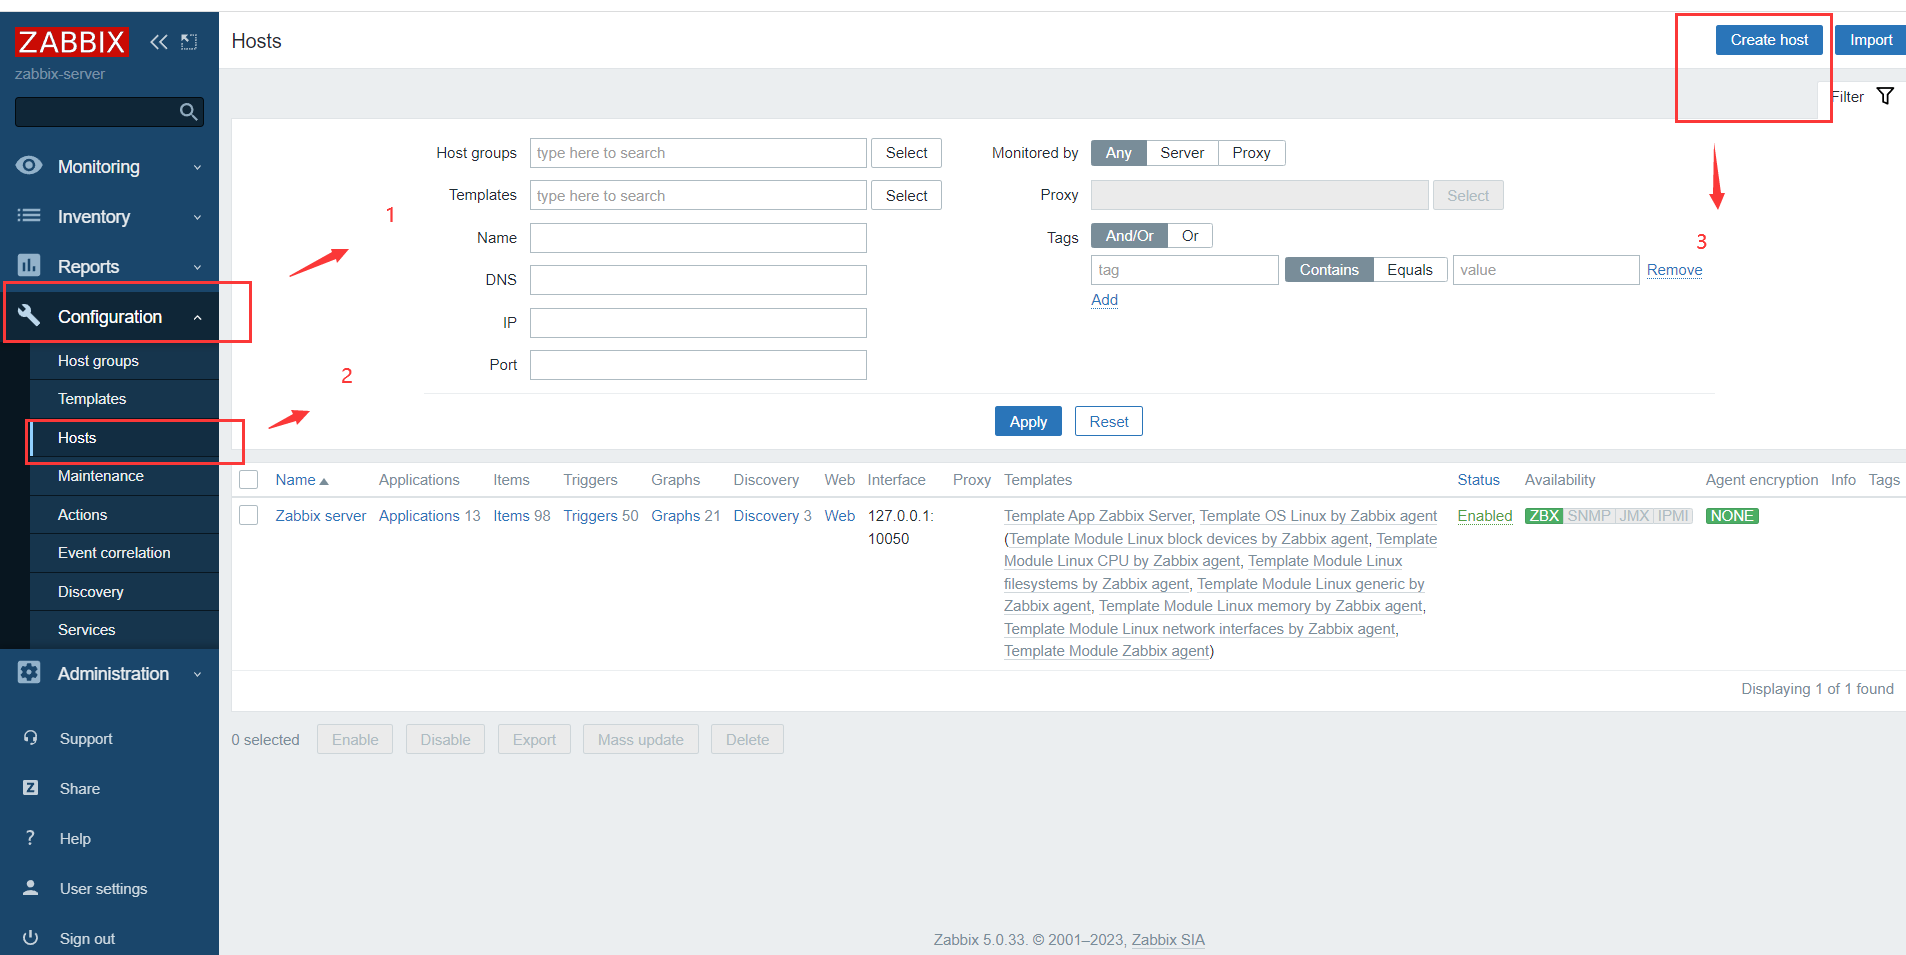Choose Or tag evaluation

[1190, 236]
